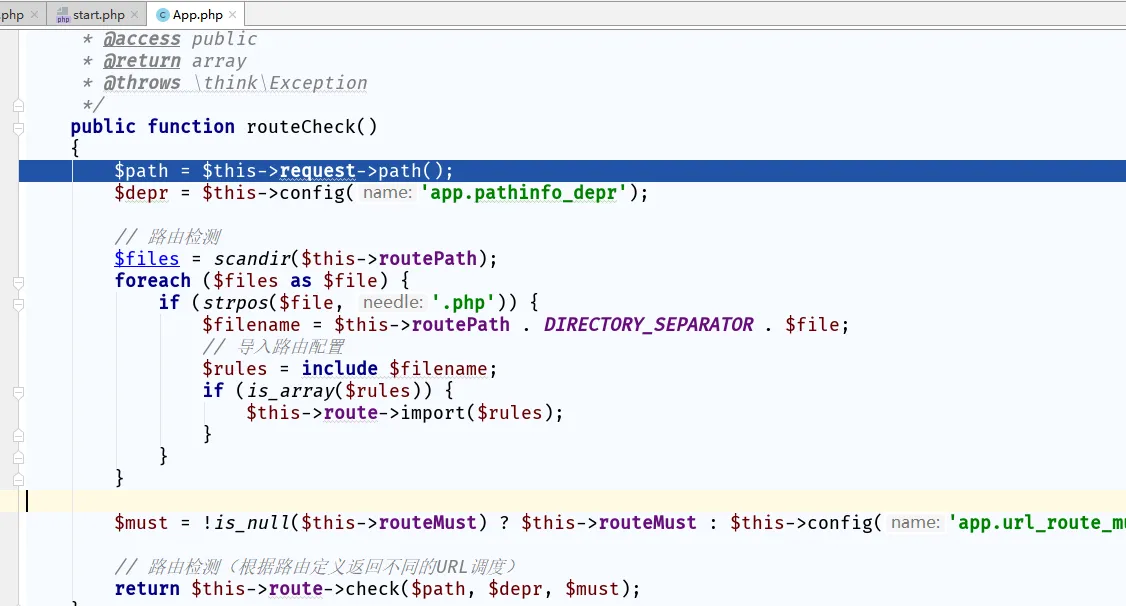This screenshot has height=606, width=1126.
Task: Click the 'needle:' parameter hint
Action: (393, 303)
